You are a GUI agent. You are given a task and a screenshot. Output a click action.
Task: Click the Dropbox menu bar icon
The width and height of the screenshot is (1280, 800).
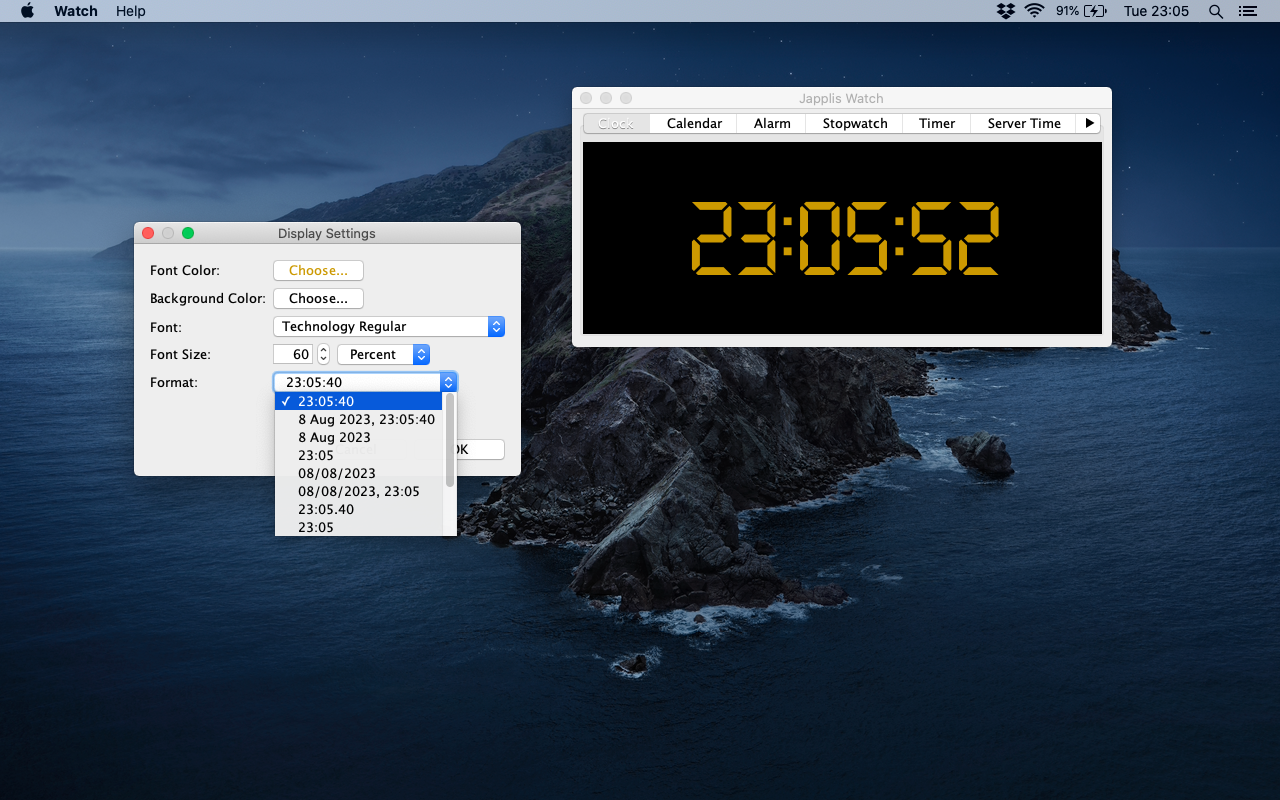pos(1005,11)
